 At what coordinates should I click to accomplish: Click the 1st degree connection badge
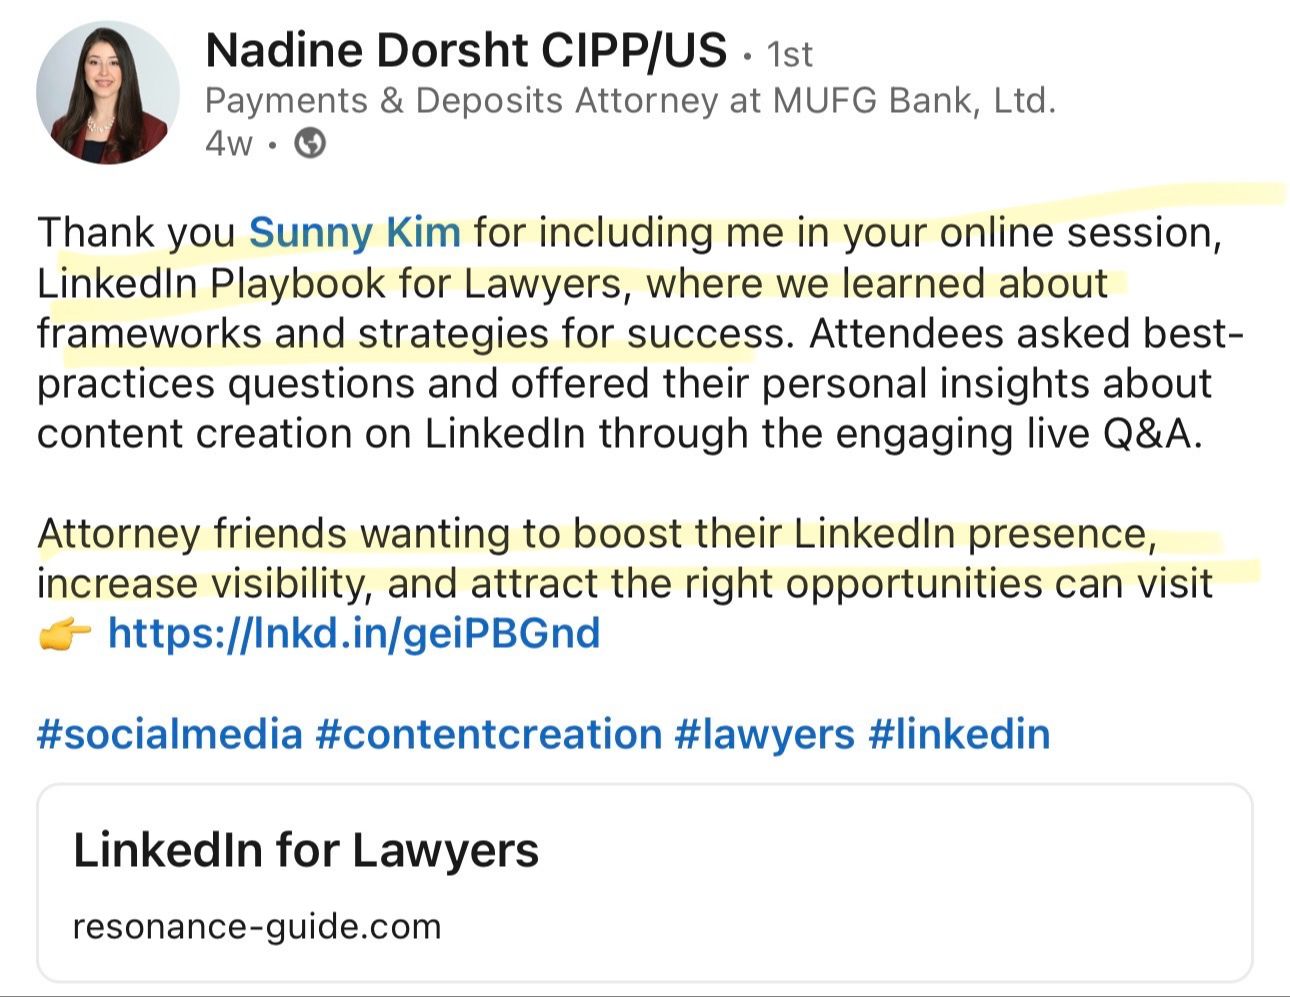click(789, 54)
